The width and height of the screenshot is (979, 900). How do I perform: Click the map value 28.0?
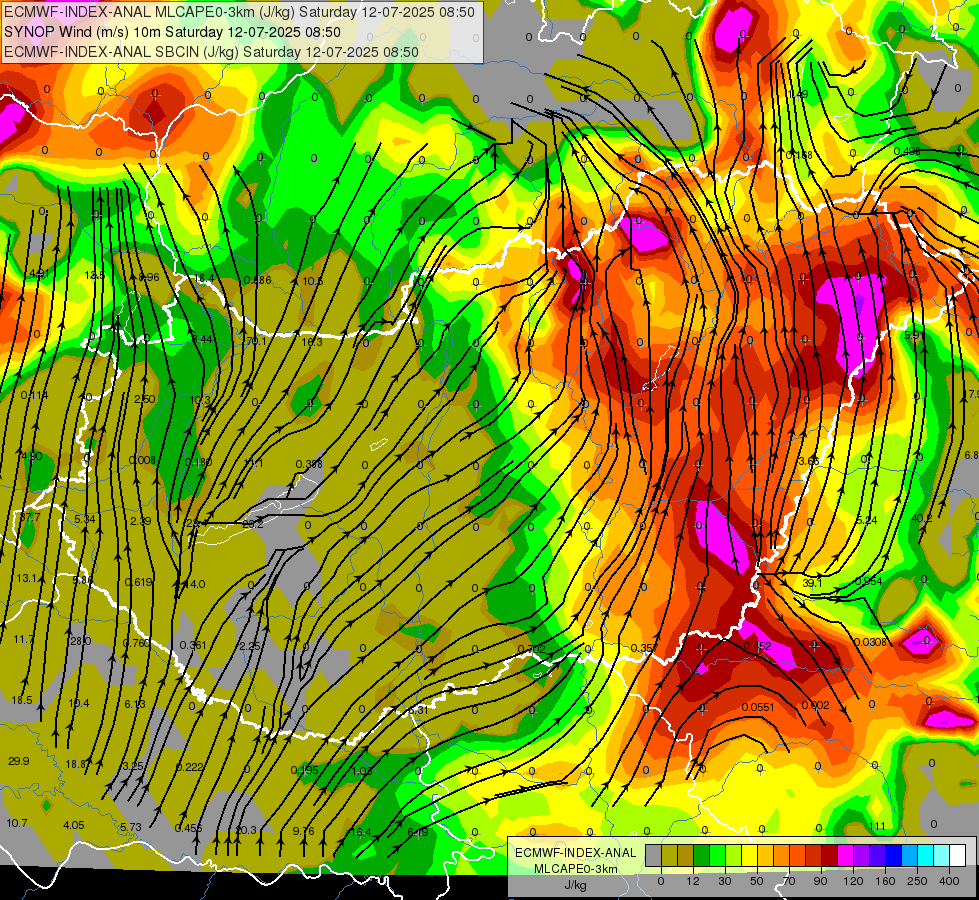coord(81,641)
